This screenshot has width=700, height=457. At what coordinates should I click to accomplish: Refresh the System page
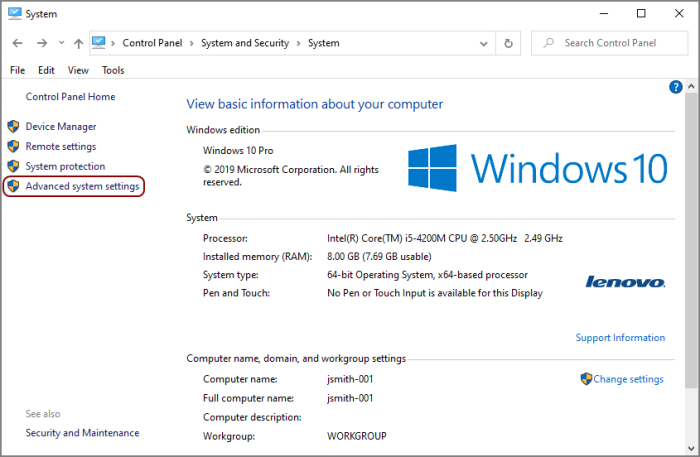[x=509, y=44]
